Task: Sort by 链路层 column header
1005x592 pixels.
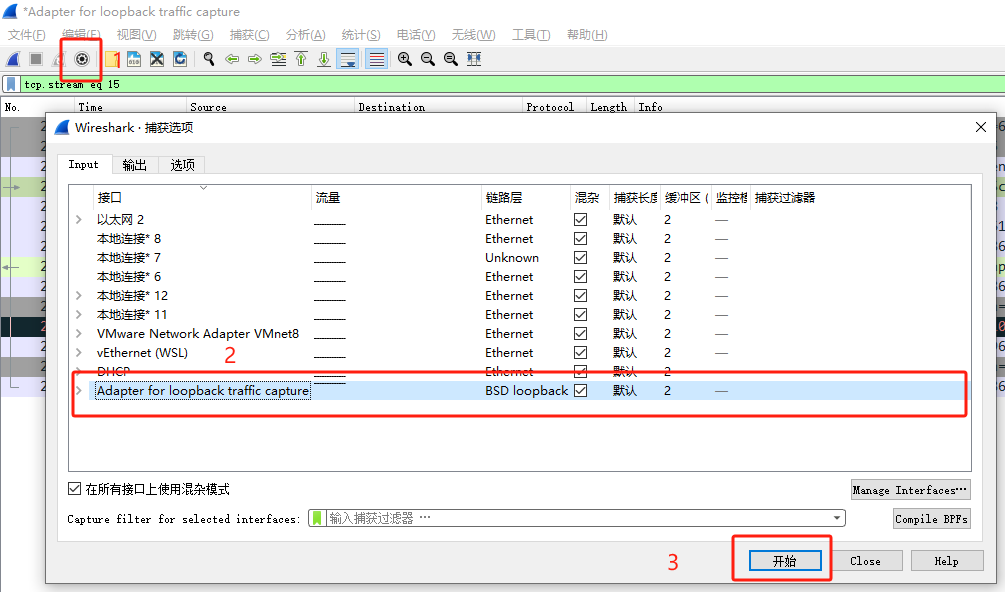Action: click(526, 198)
